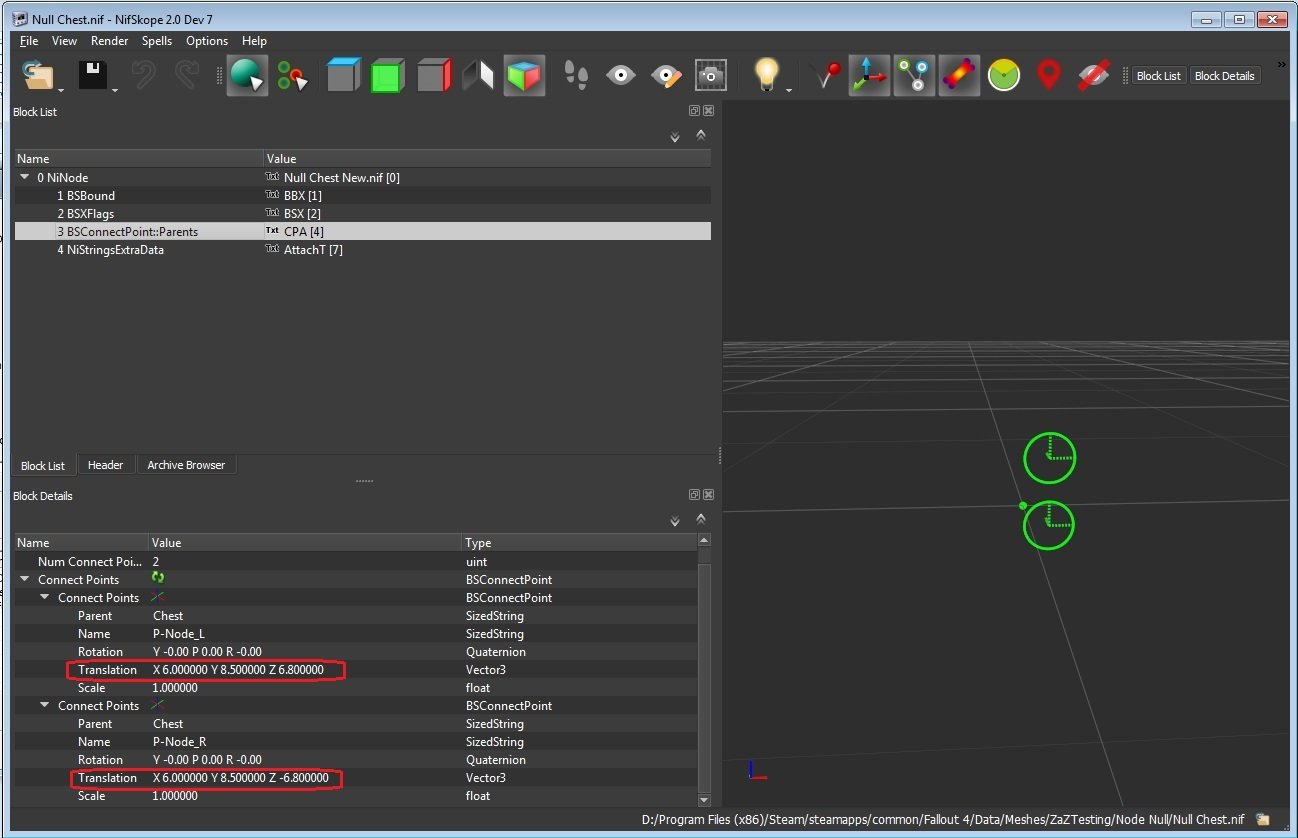Toggle the crossed-out eye hidden icon
Screen dimensions: 1298x838
1094,75
